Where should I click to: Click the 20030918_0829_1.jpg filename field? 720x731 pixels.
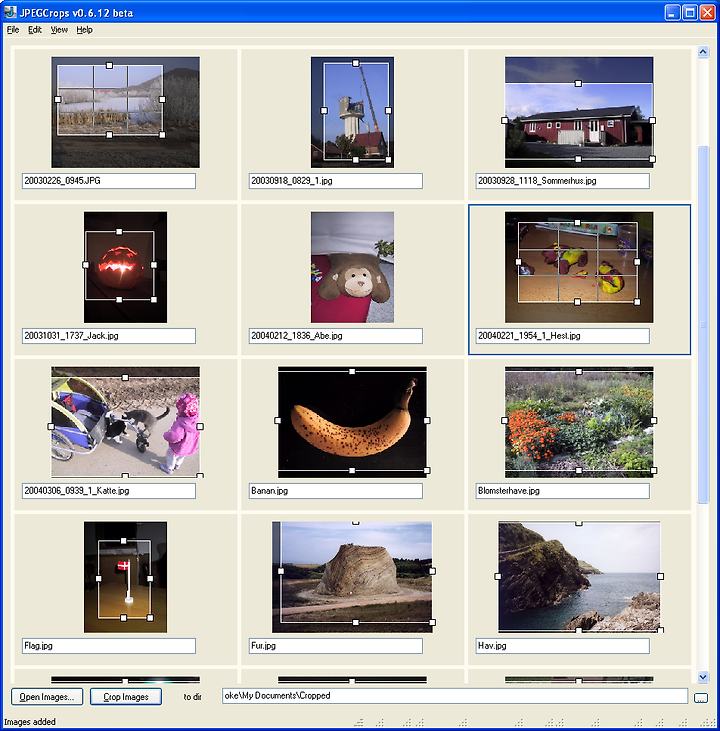pyautogui.click(x=336, y=181)
